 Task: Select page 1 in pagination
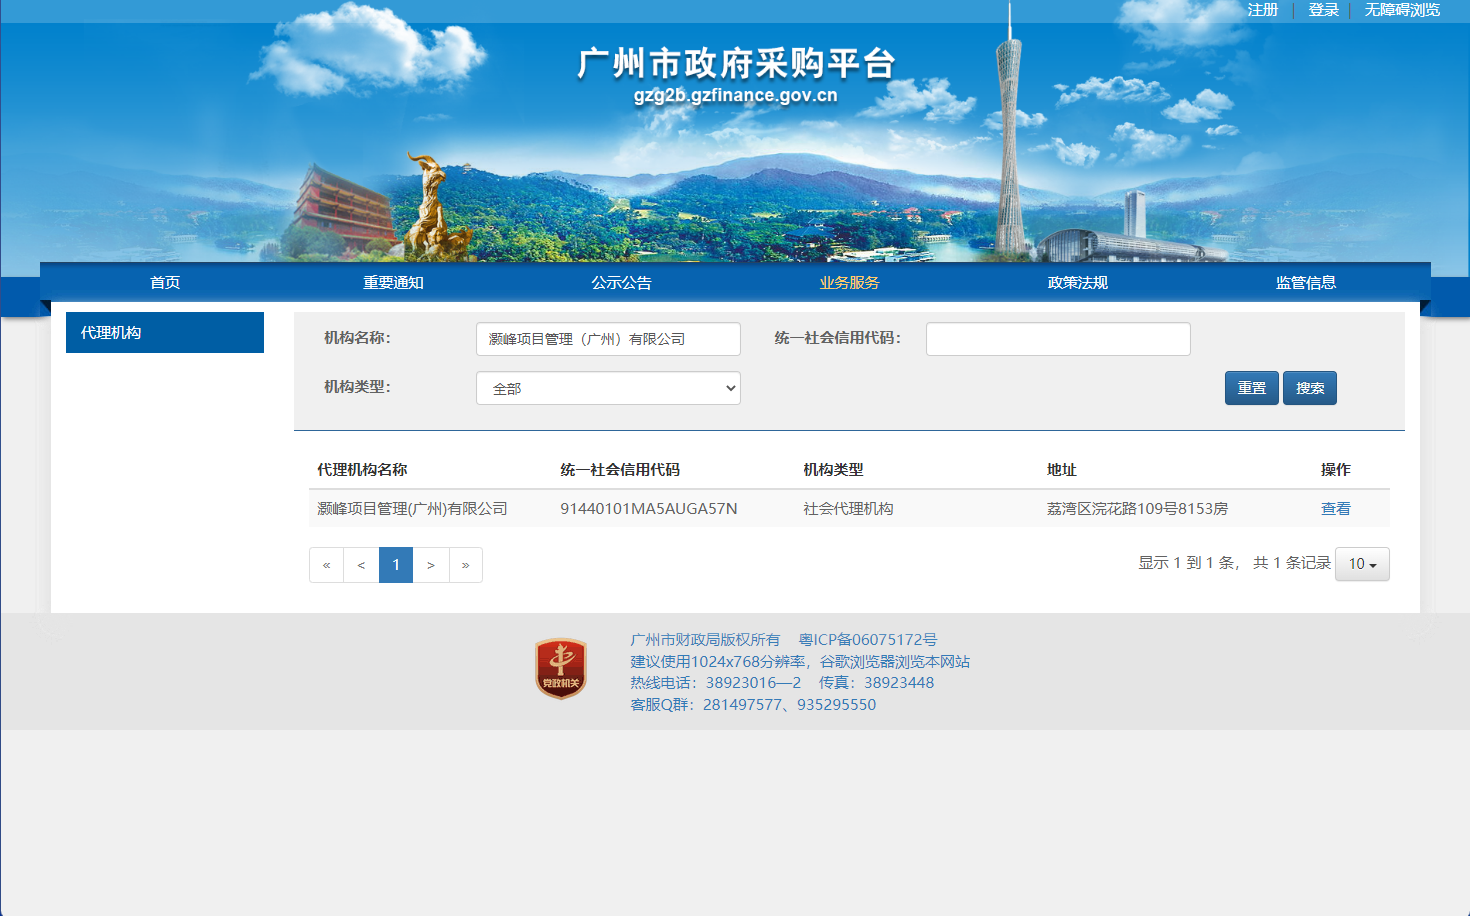(x=396, y=565)
